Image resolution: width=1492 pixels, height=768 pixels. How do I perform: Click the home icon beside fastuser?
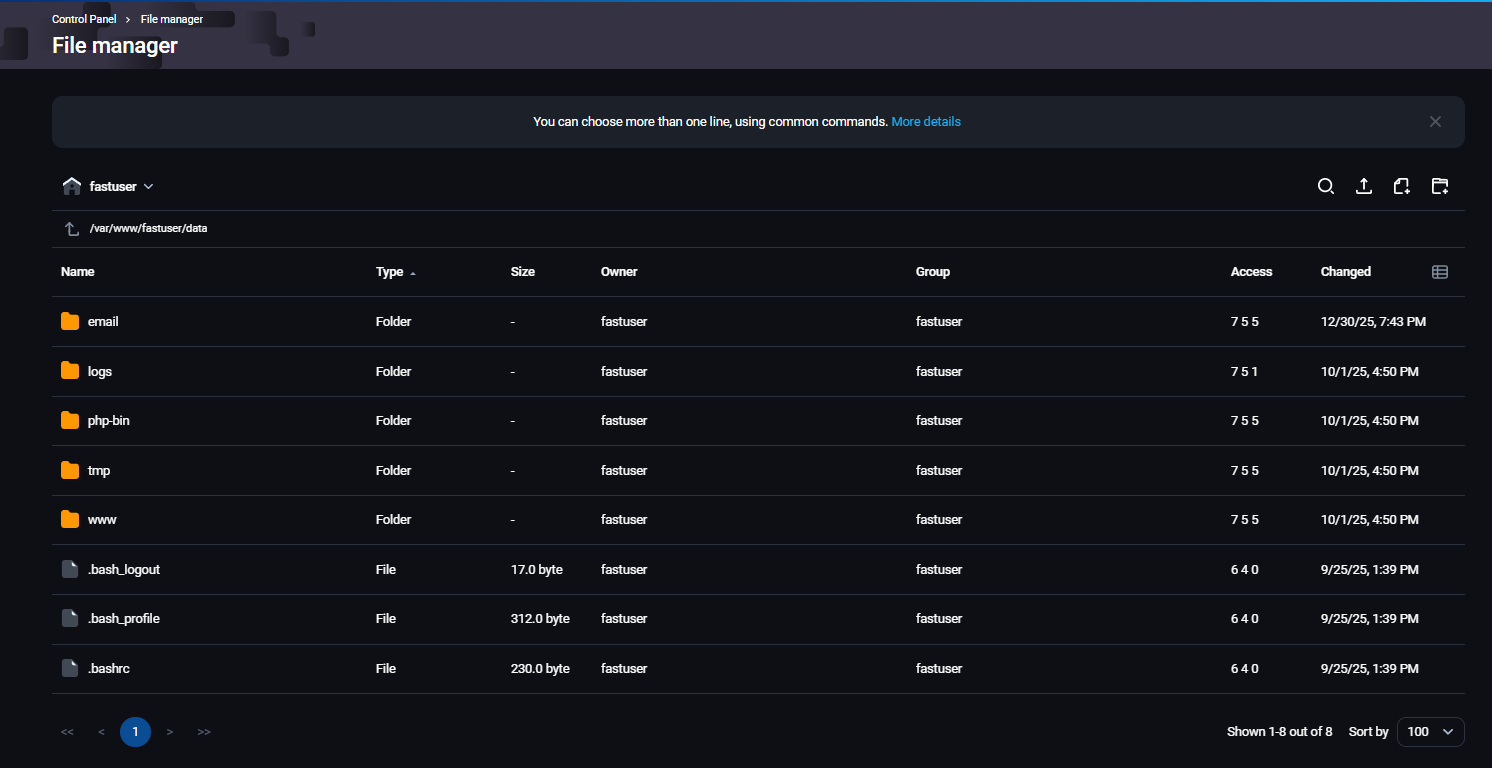(x=72, y=186)
